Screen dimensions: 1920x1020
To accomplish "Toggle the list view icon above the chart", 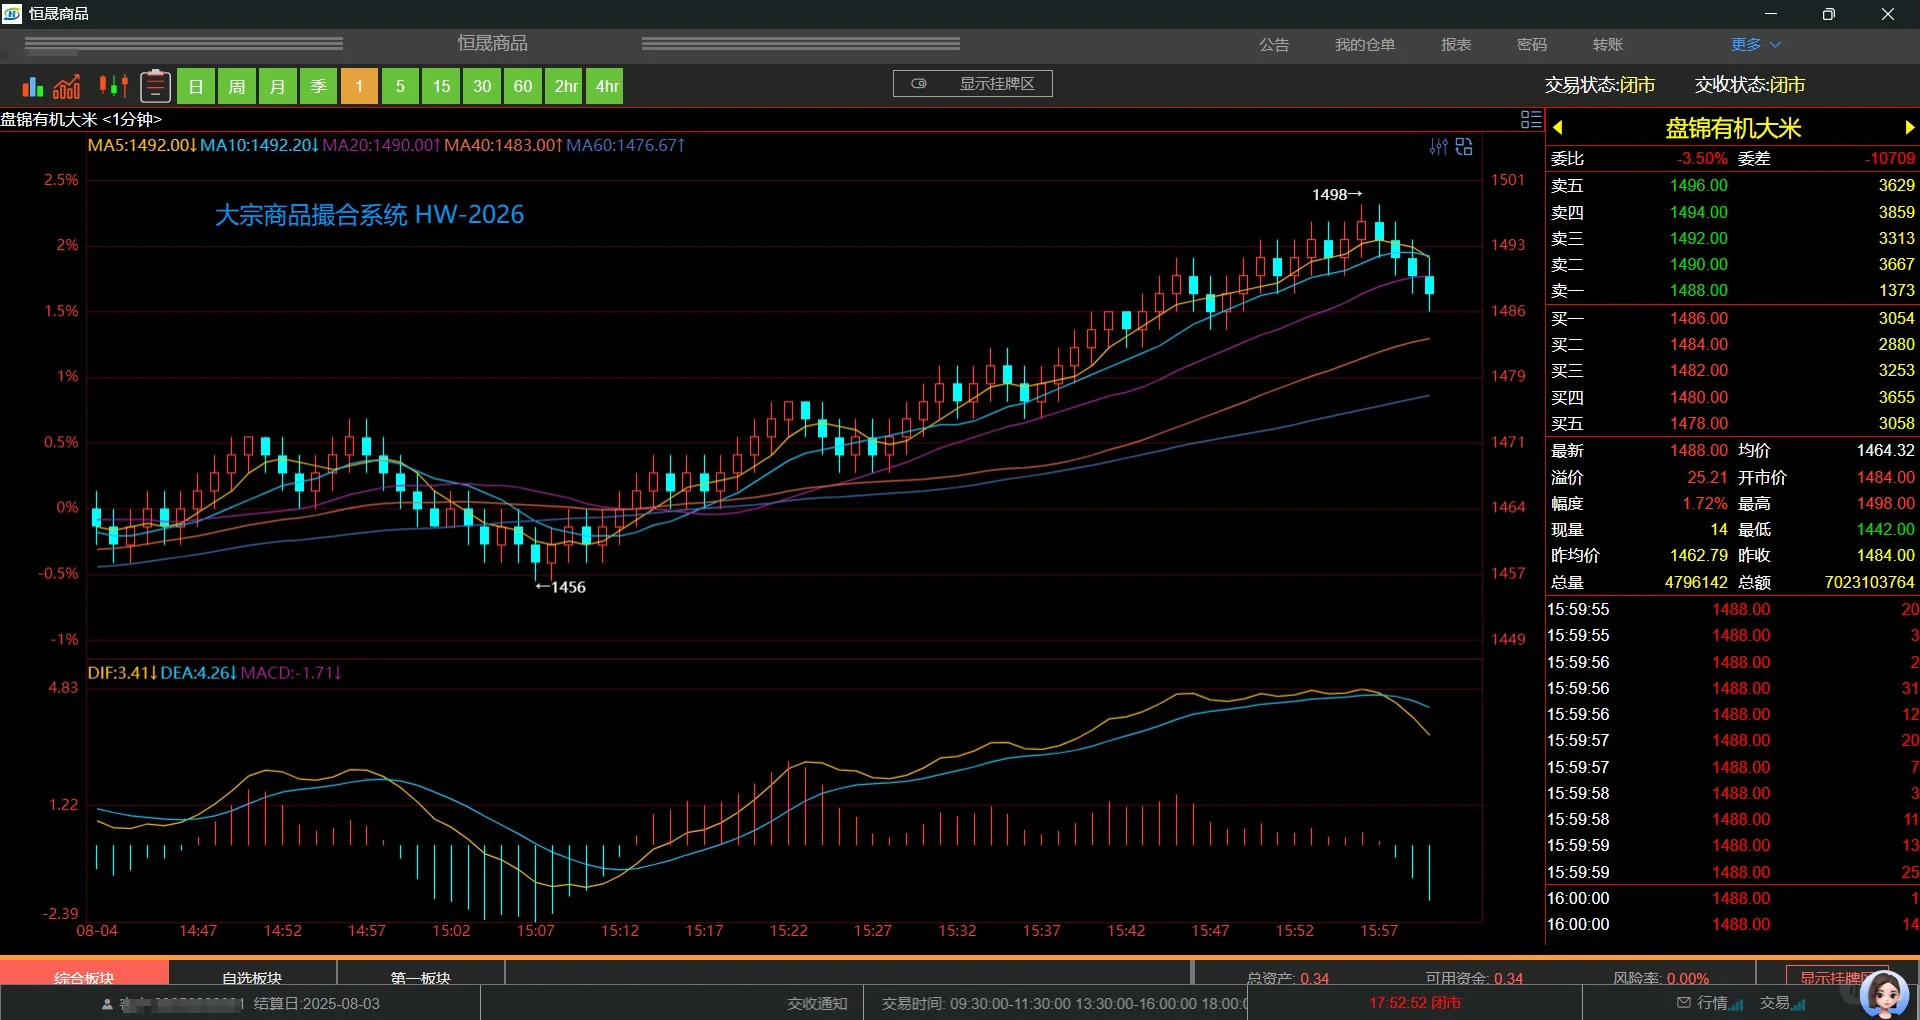I will [x=1531, y=120].
